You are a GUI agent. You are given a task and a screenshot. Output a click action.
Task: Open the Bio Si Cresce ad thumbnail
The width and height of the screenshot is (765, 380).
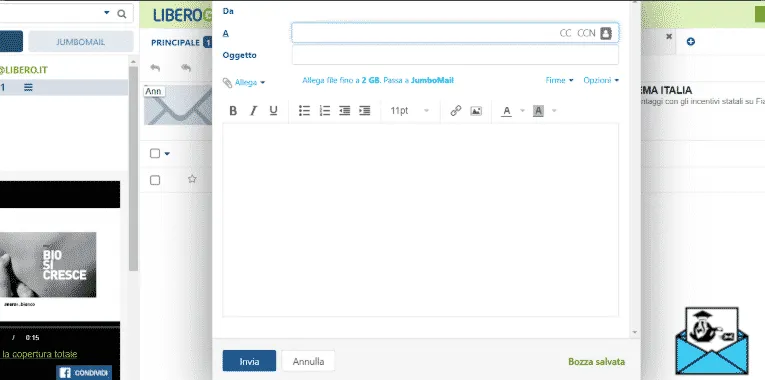click(48, 264)
